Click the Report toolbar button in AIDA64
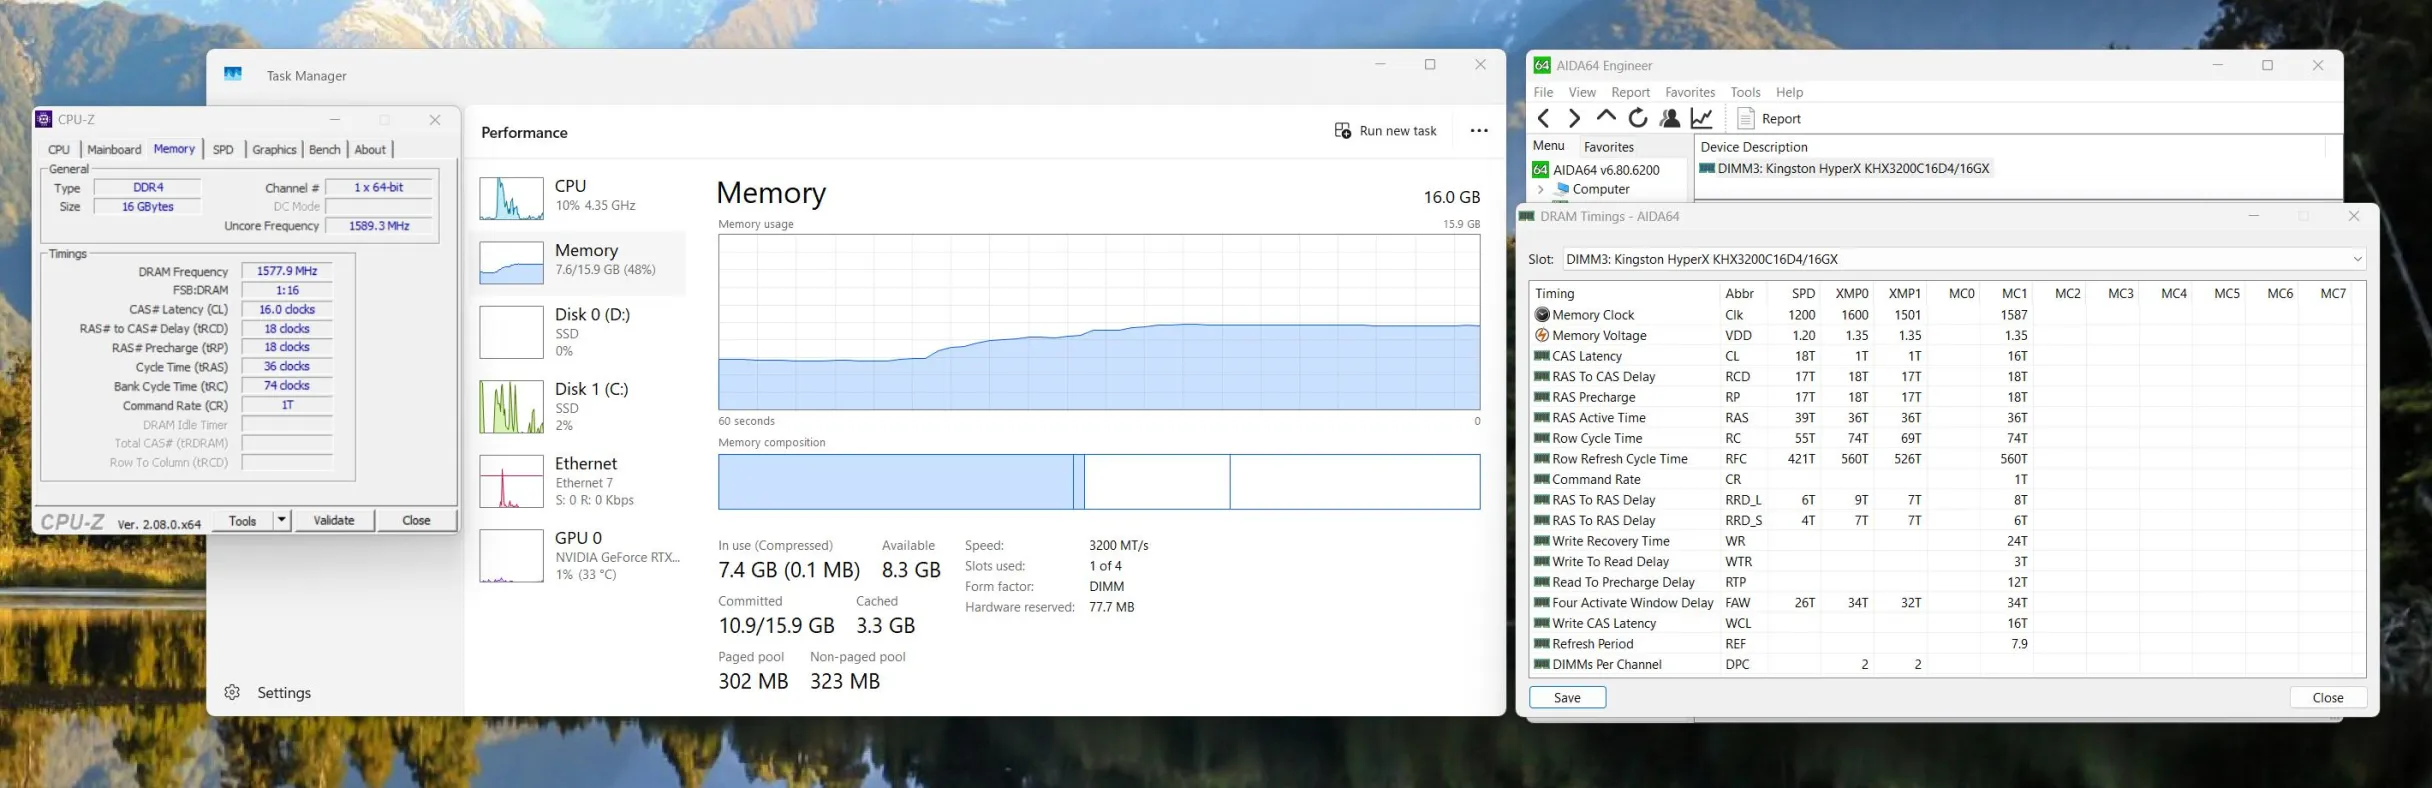The height and width of the screenshot is (788, 2432). click(x=1769, y=119)
